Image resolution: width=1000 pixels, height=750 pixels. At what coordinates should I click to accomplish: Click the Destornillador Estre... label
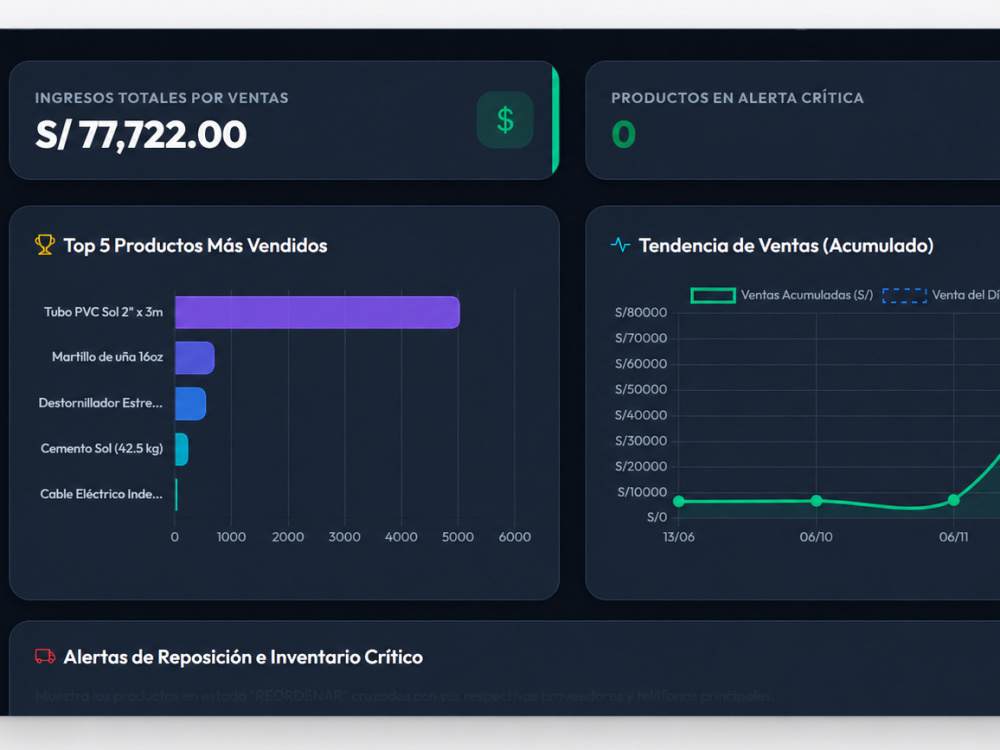click(x=100, y=402)
